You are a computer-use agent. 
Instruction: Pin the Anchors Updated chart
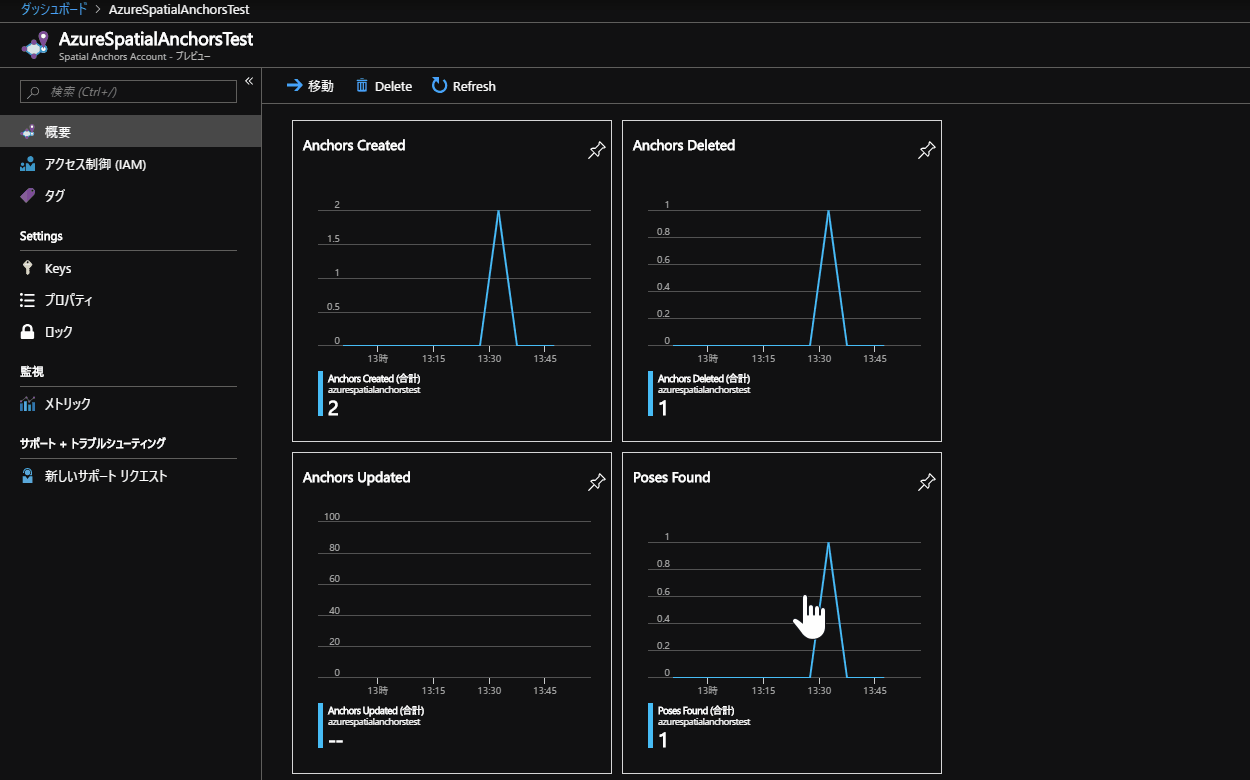coord(596,483)
